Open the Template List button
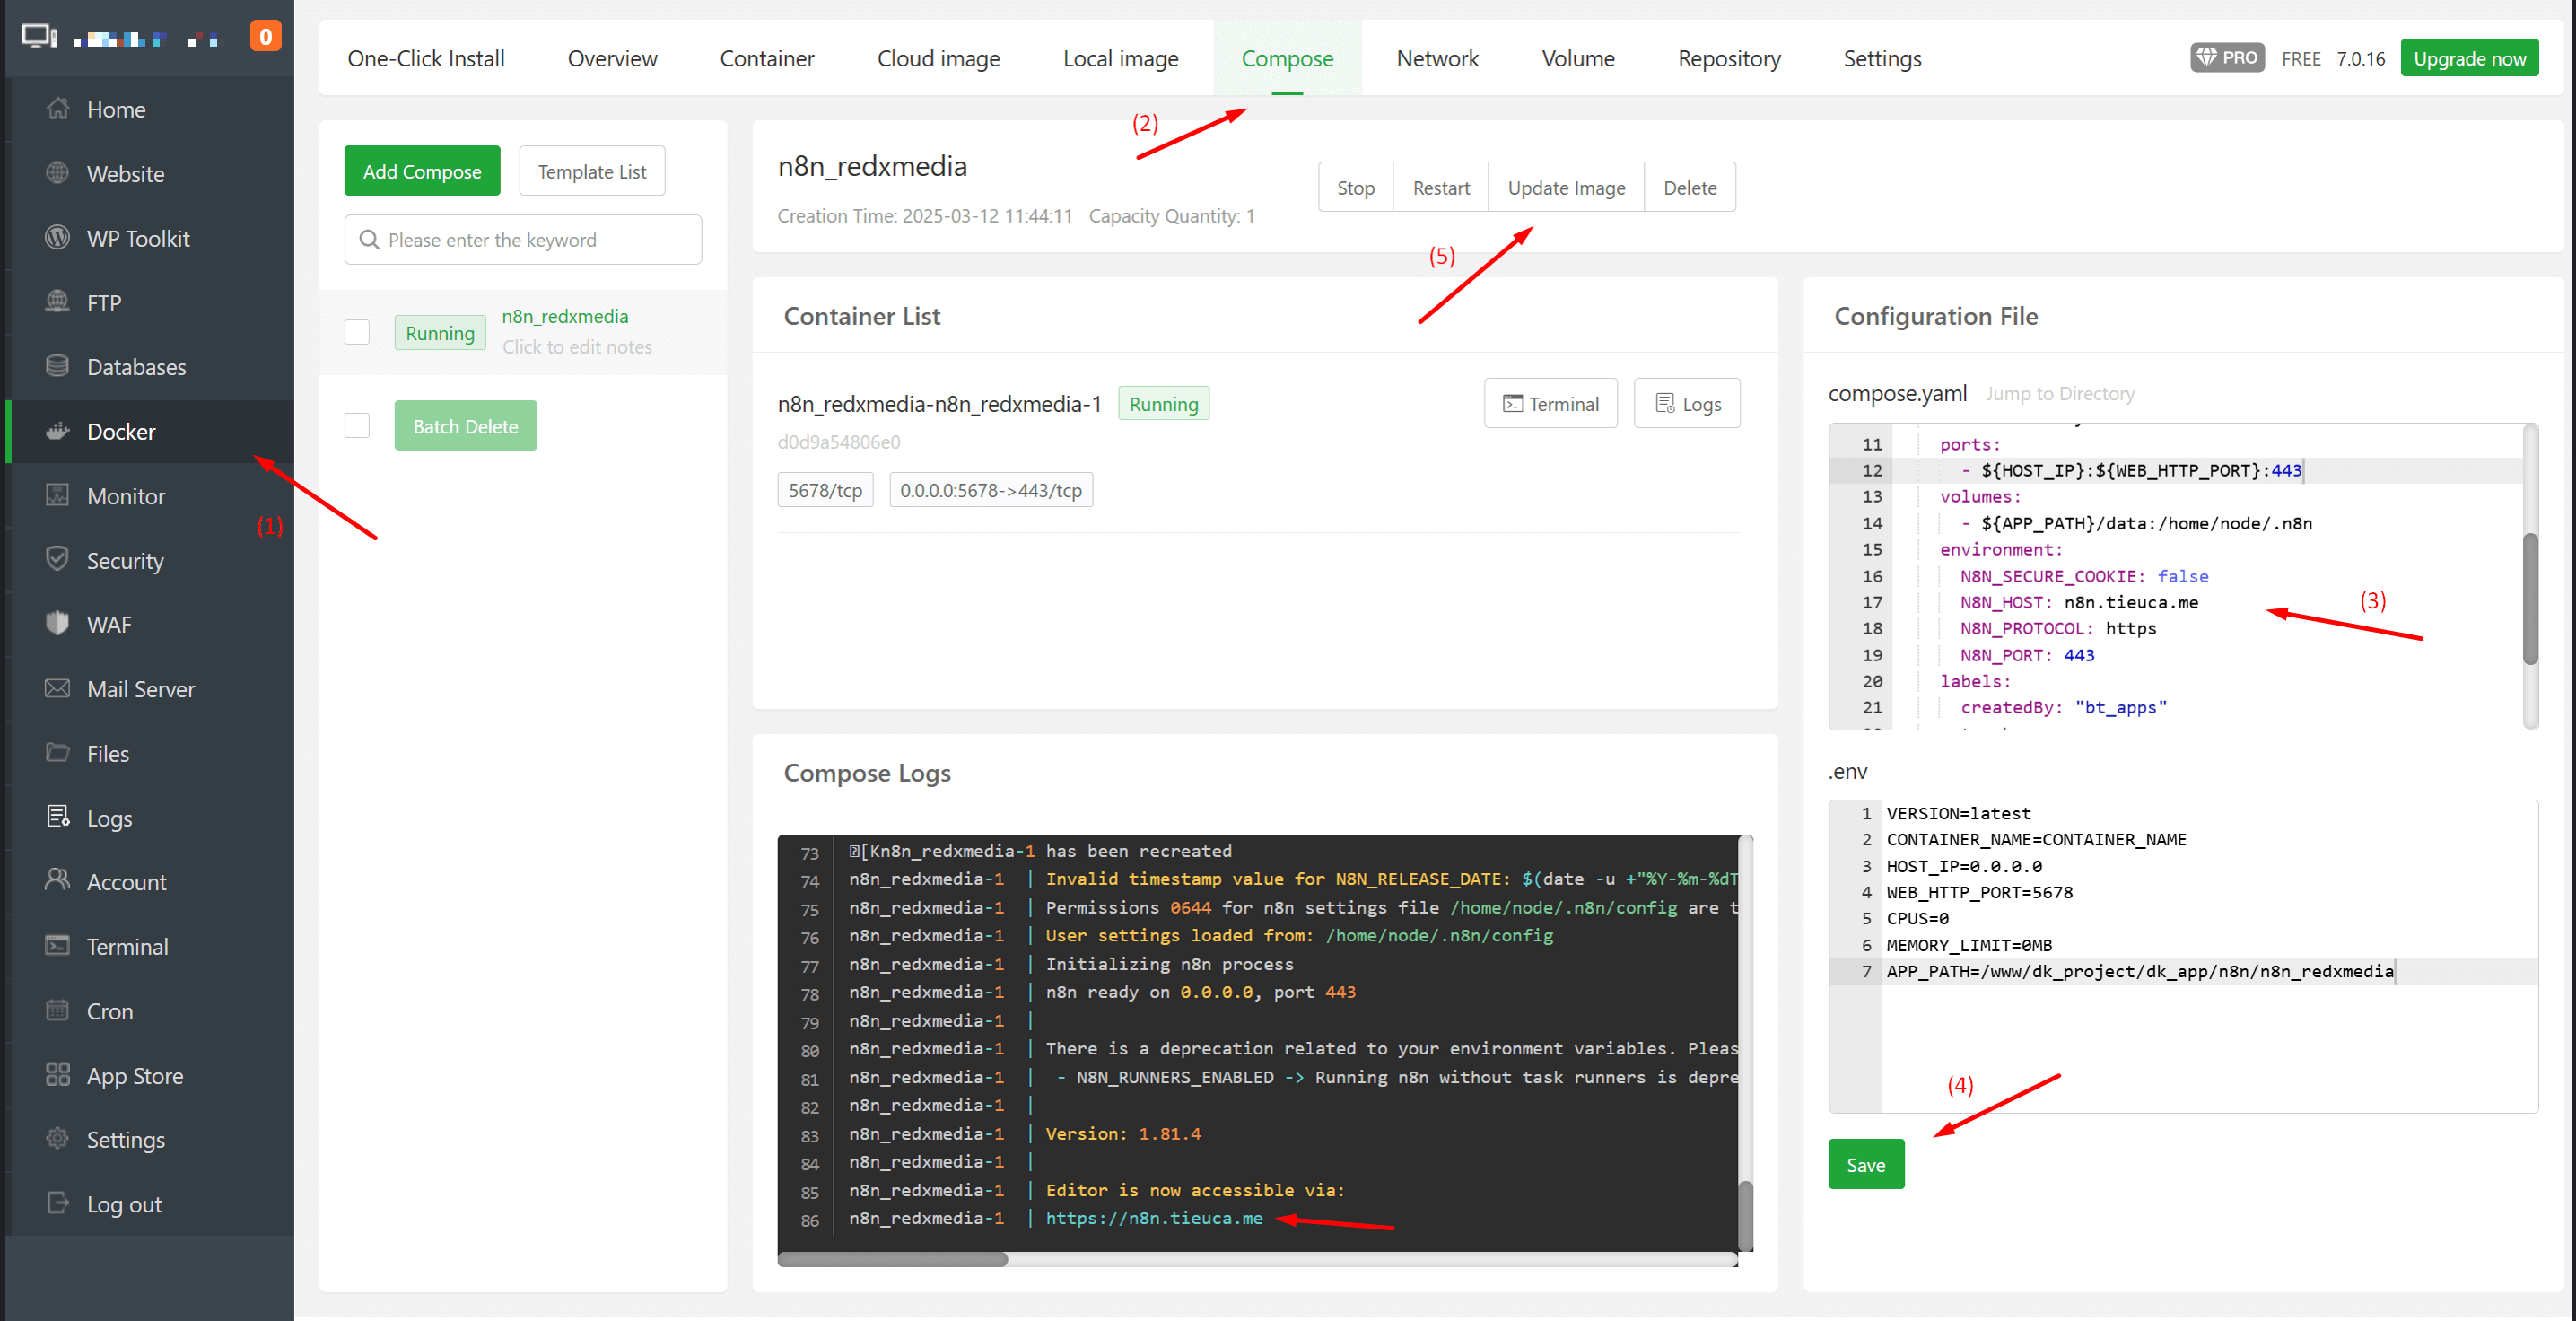This screenshot has width=2576, height=1321. click(x=592, y=171)
